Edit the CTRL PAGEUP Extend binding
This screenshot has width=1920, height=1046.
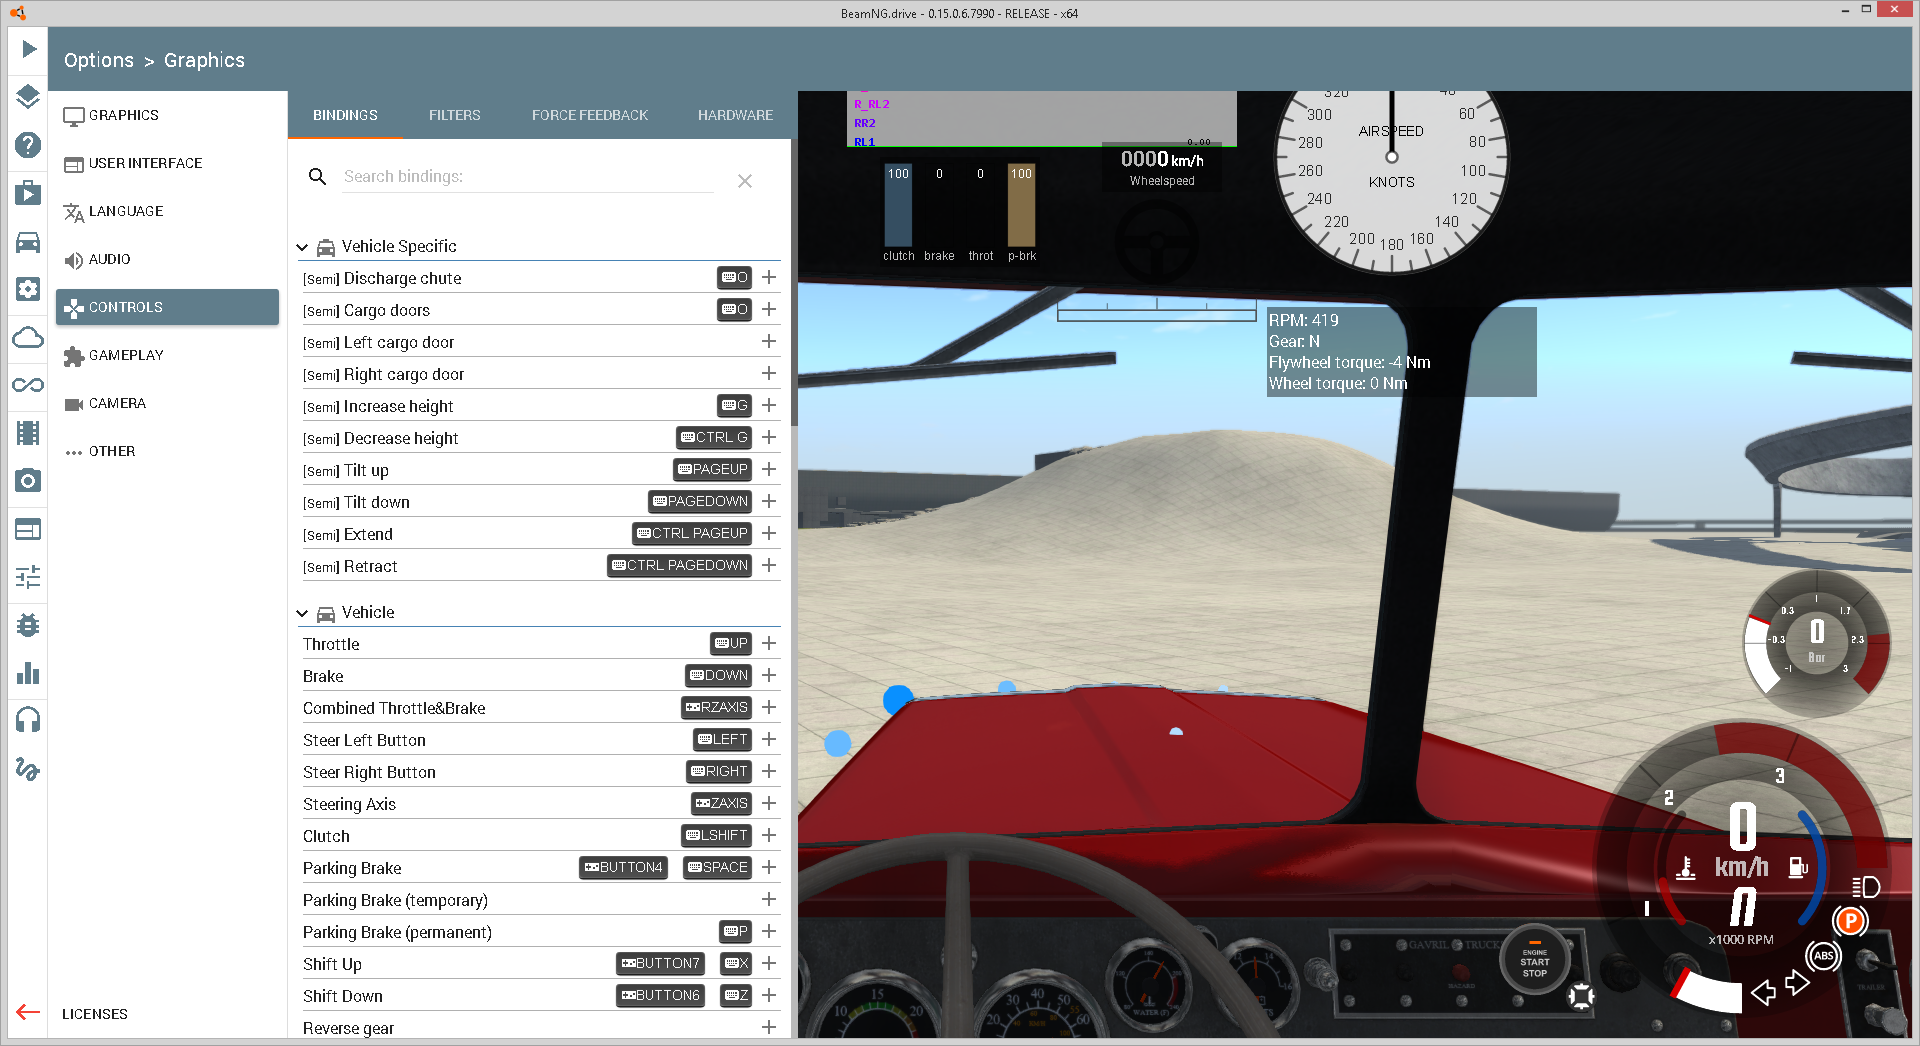(692, 533)
